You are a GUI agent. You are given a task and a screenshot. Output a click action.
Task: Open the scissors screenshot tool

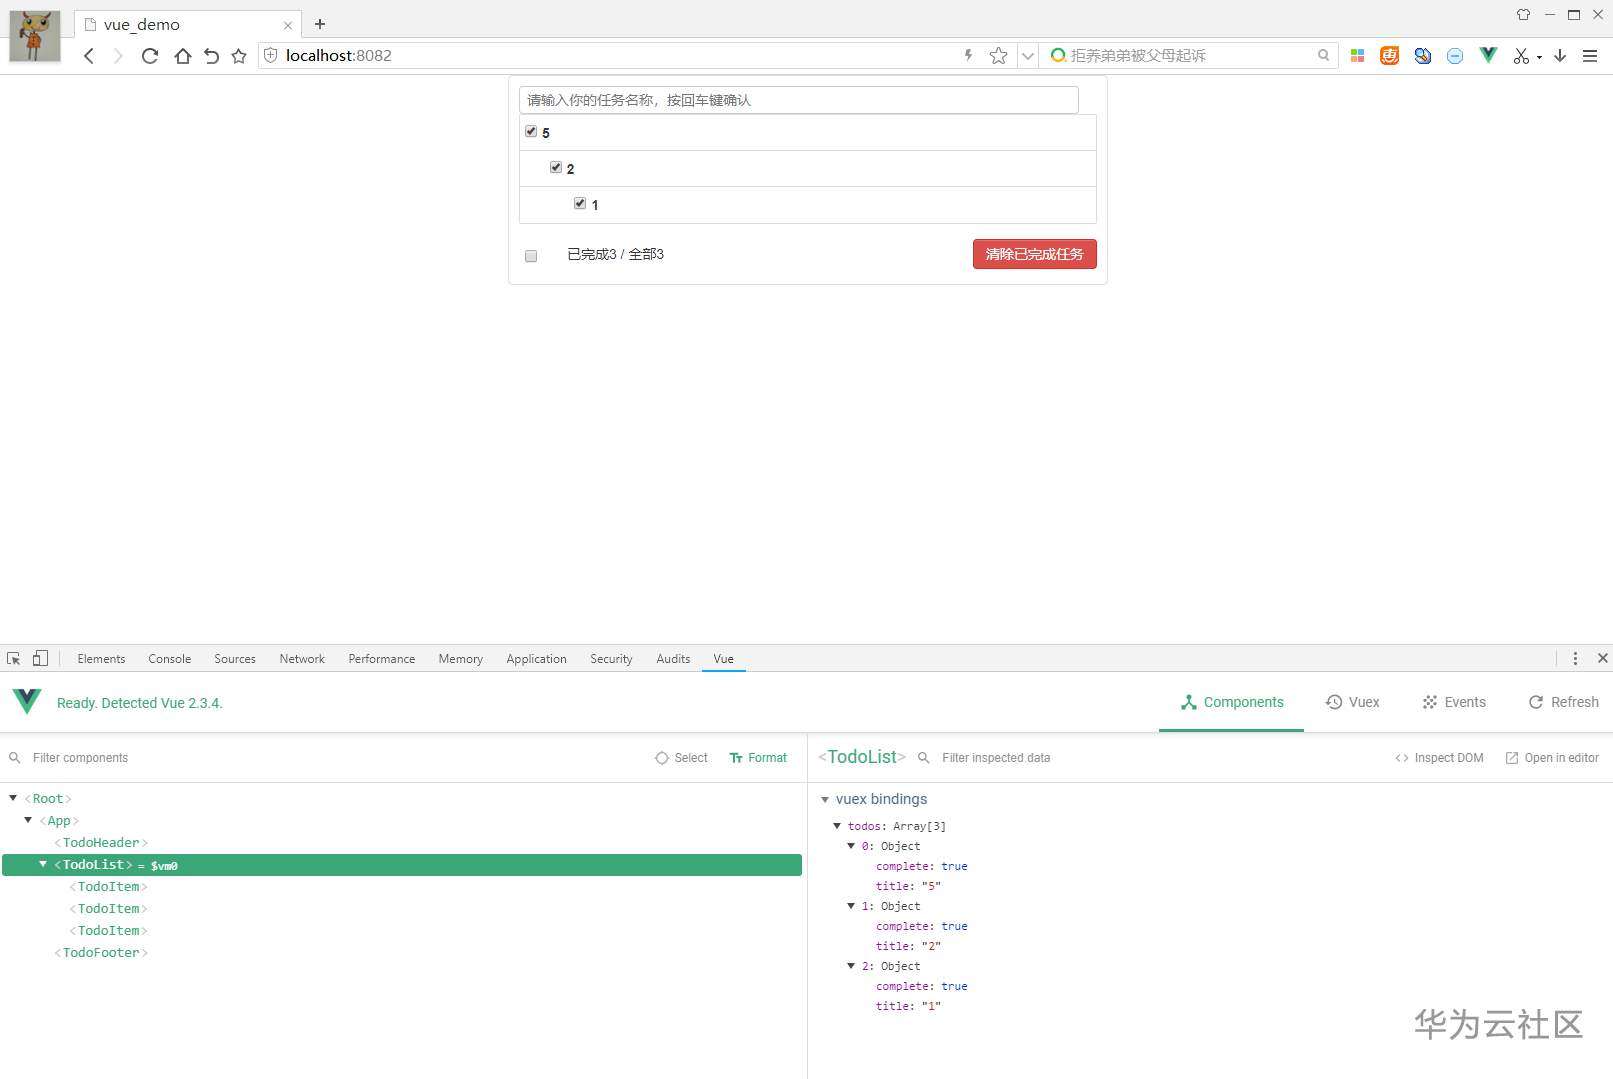click(x=1521, y=56)
